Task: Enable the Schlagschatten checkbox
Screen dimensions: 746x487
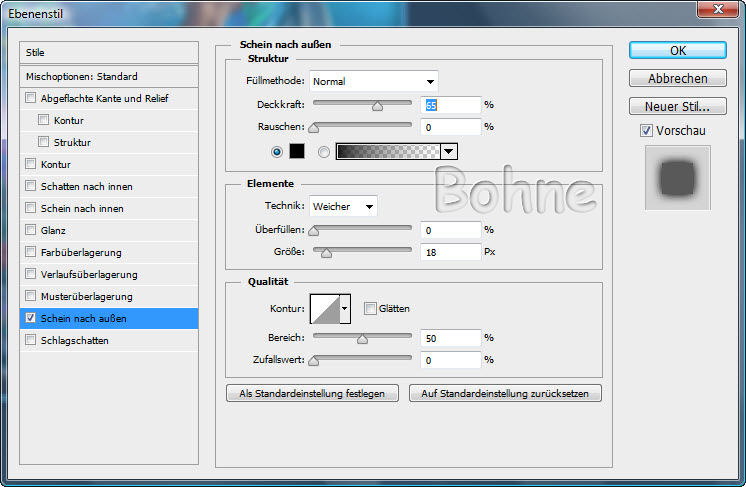Action: (x=31, y=340)
